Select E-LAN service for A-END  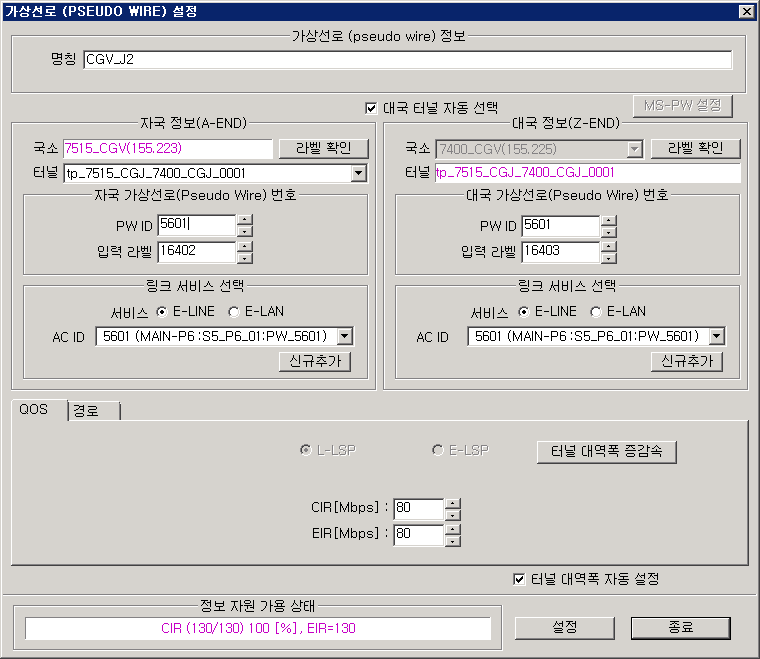[234, 312]
